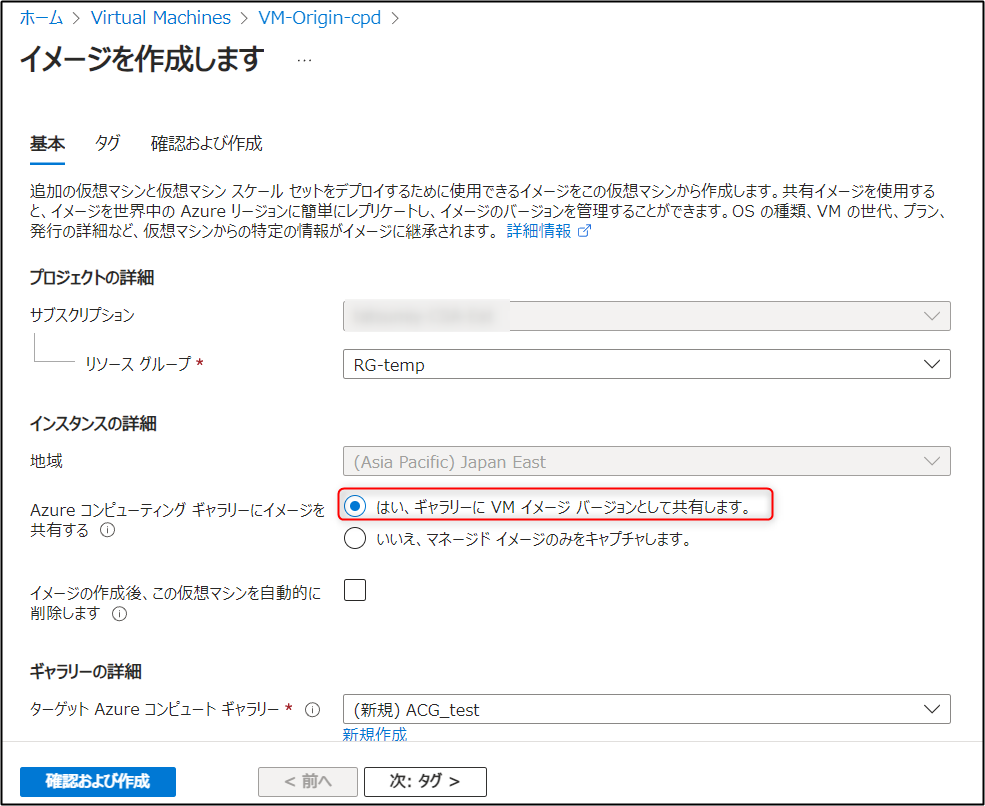Viewport: 985px width, 806px height.
Task: Click the ギャラリーの詳細 heading text
Action: click(85, 672)
